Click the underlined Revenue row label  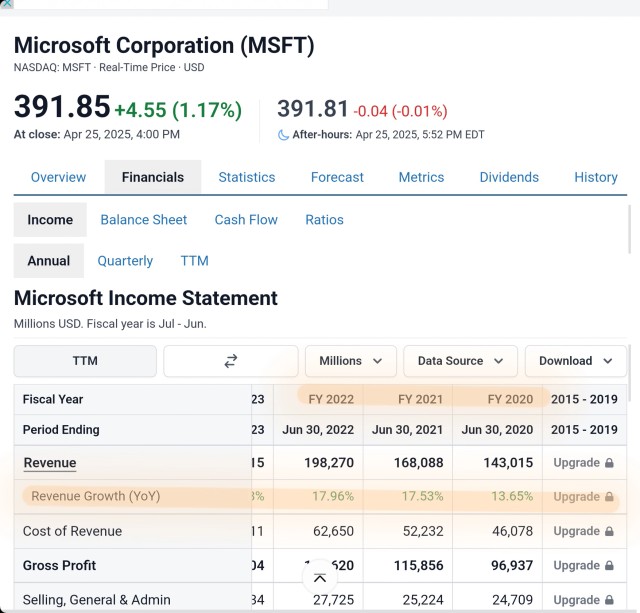click(50, 463)
